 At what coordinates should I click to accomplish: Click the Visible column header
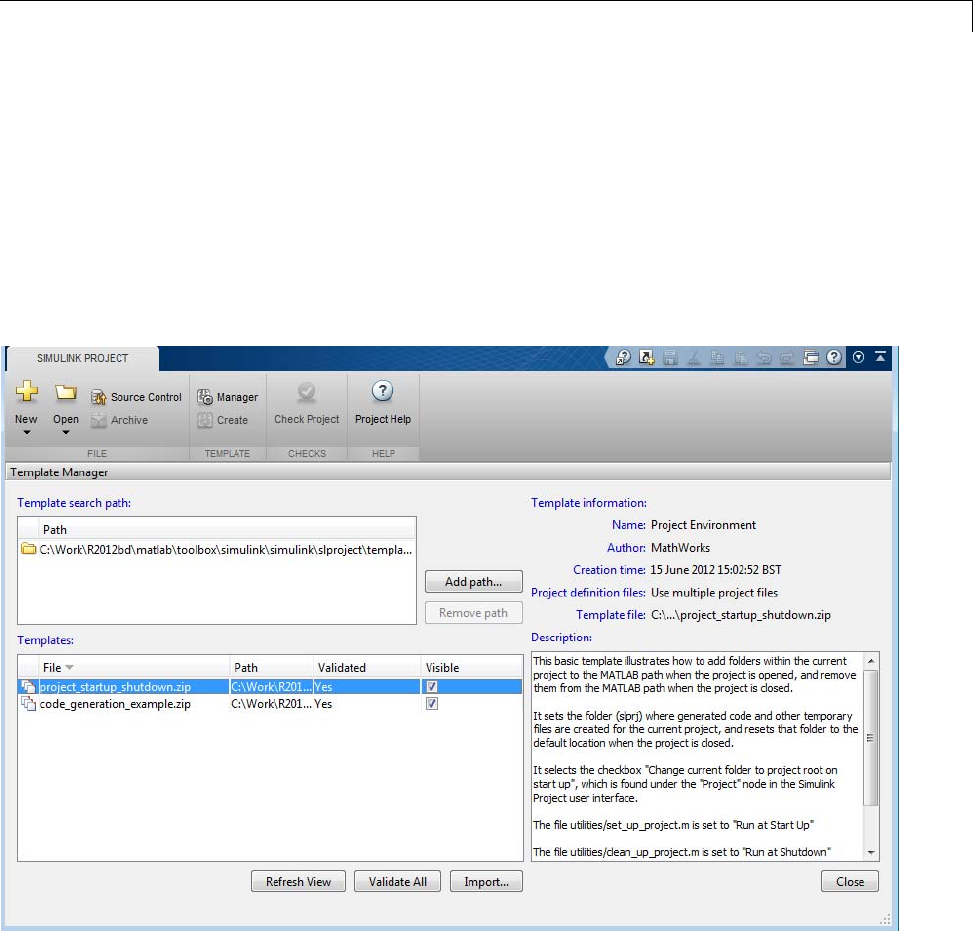pyautogui.click(x=472, y=668)
